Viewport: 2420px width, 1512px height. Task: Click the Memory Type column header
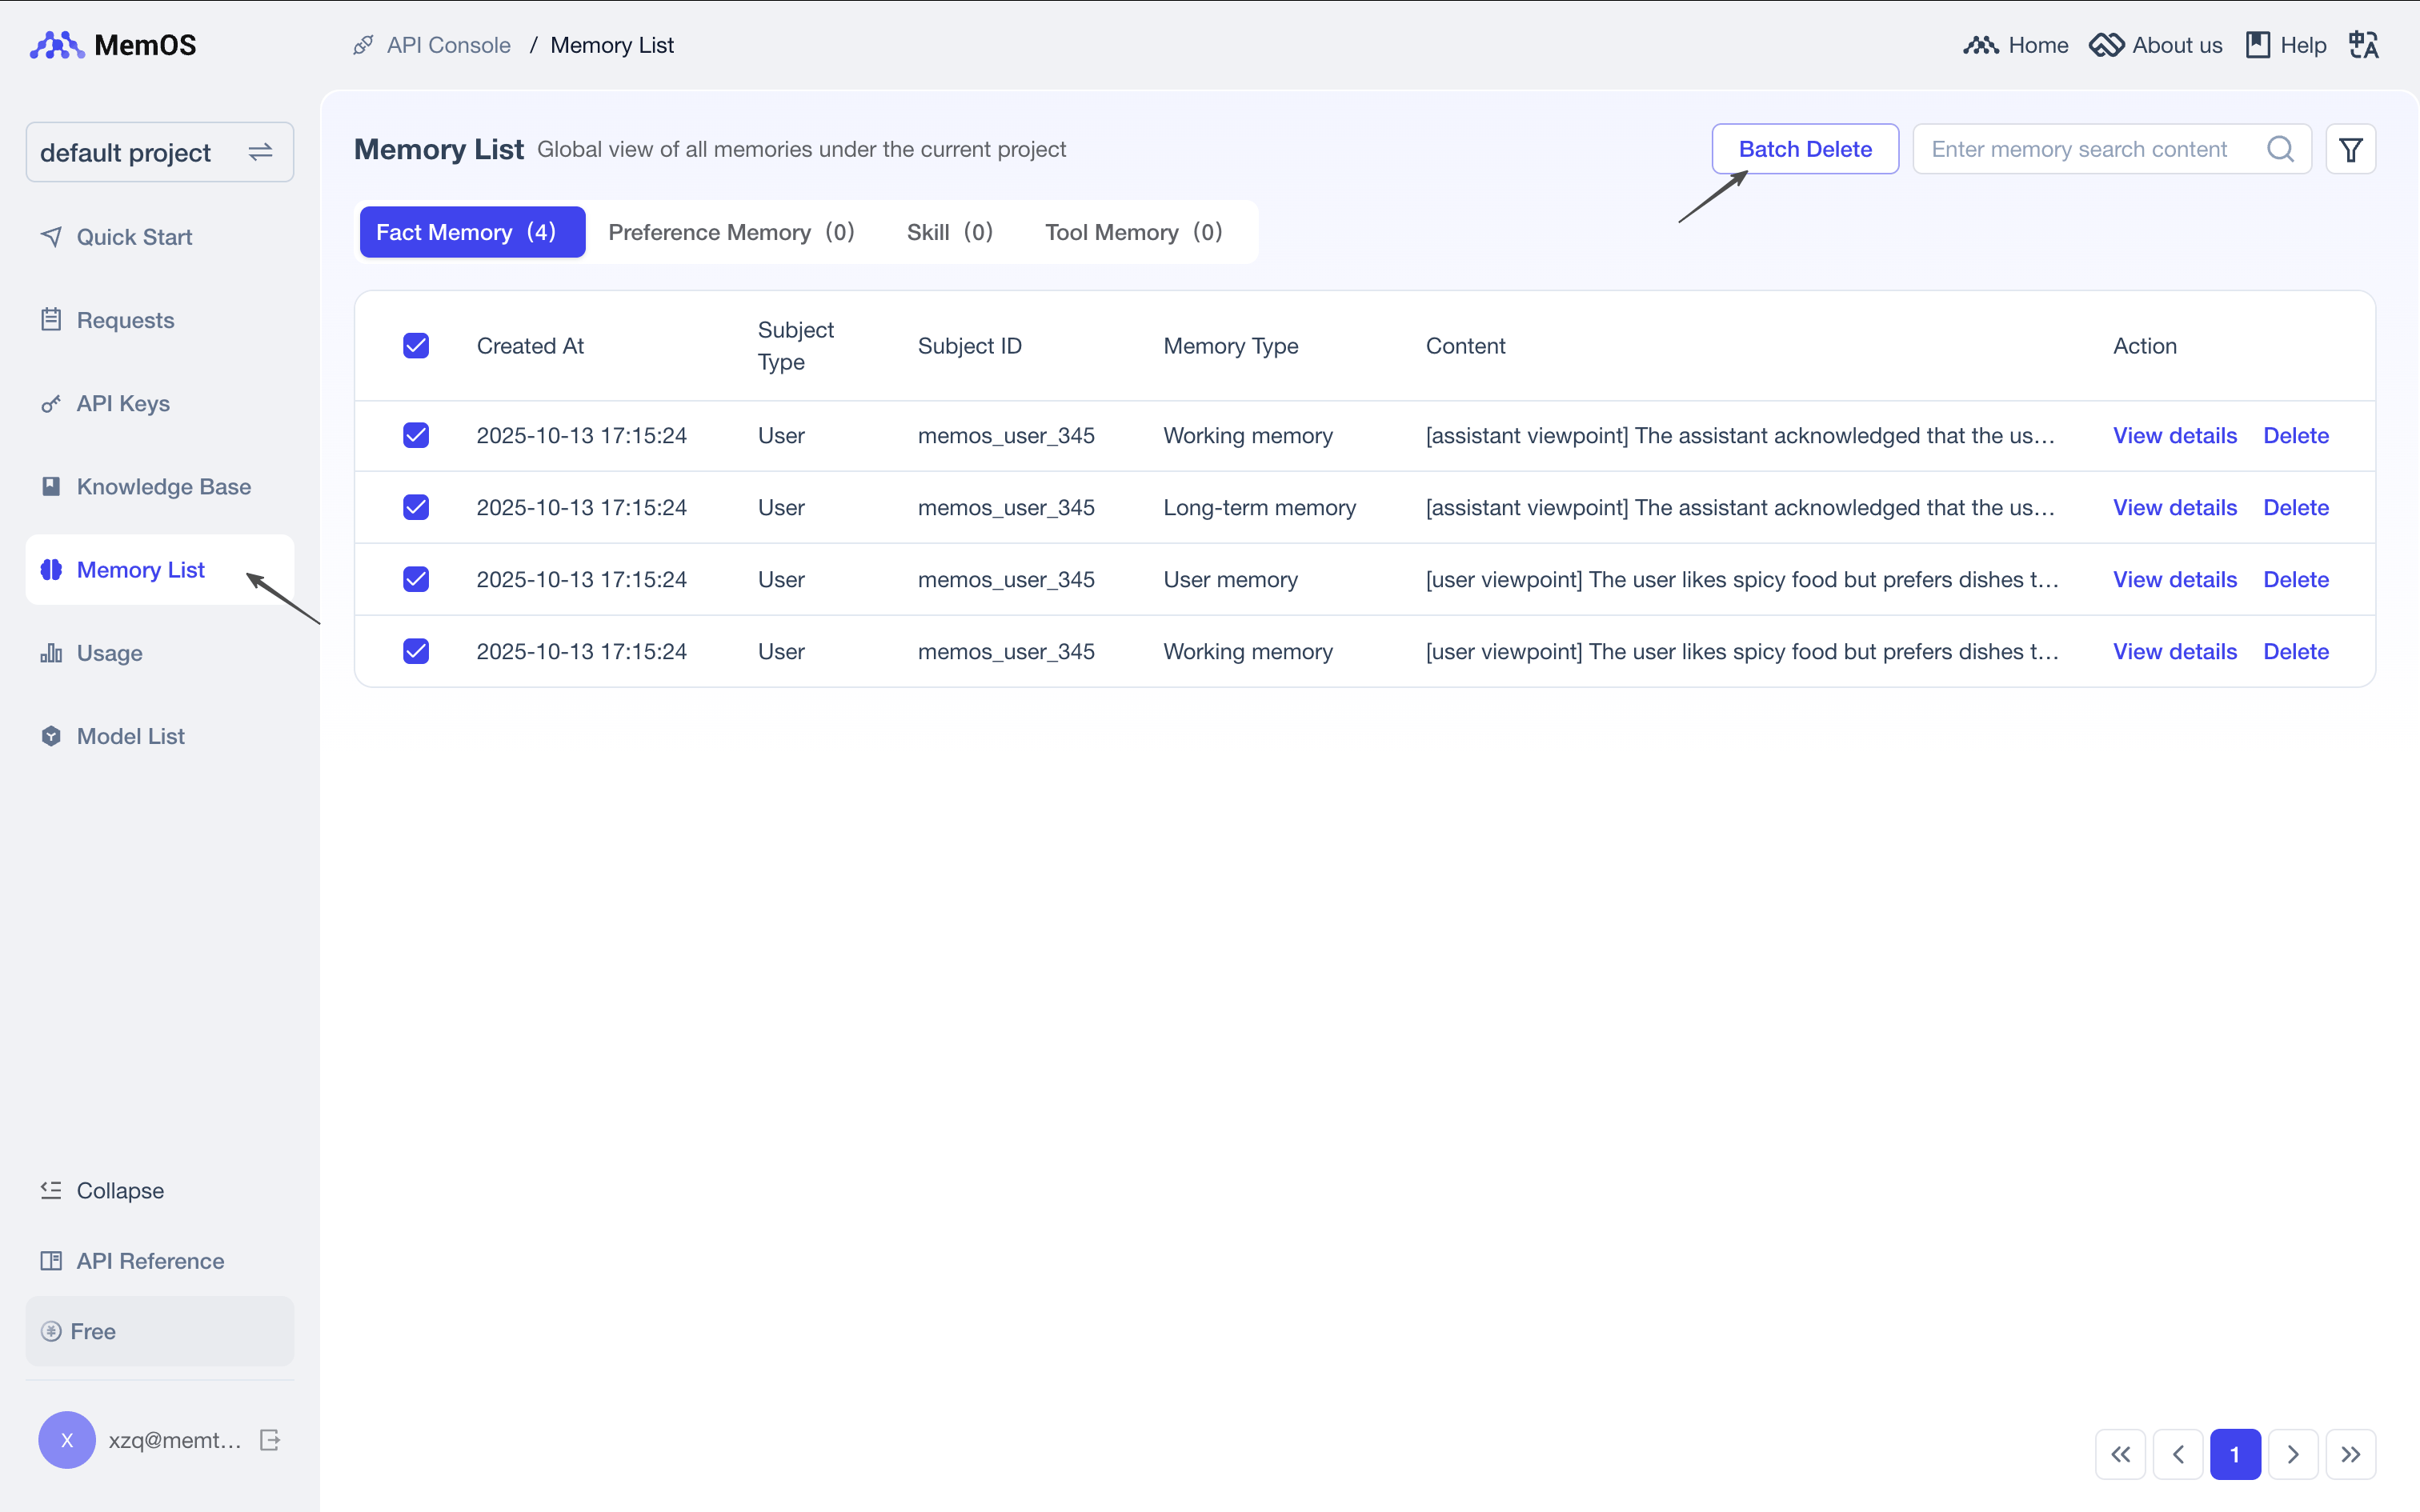coord(1230,346)
